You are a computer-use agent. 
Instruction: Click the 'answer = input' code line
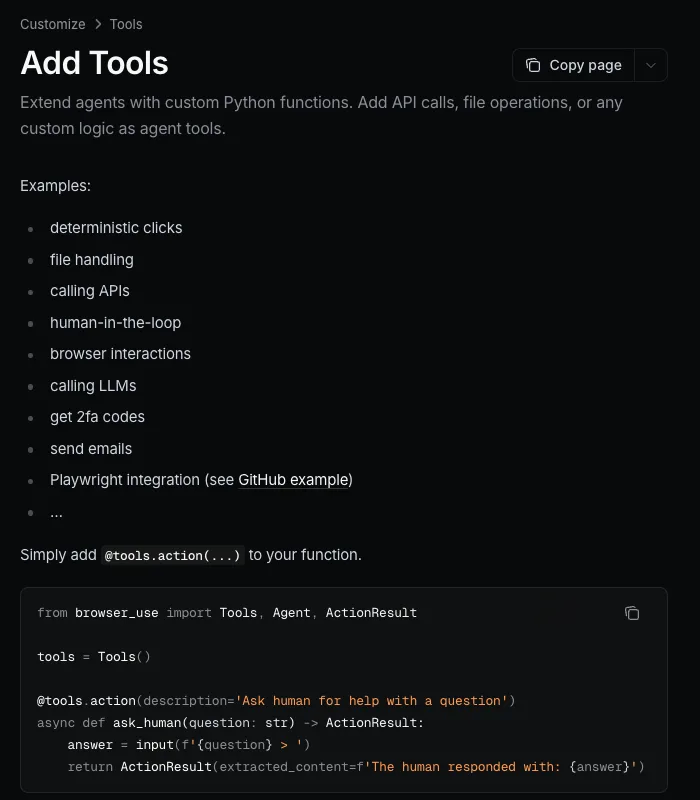pos(189,744)
